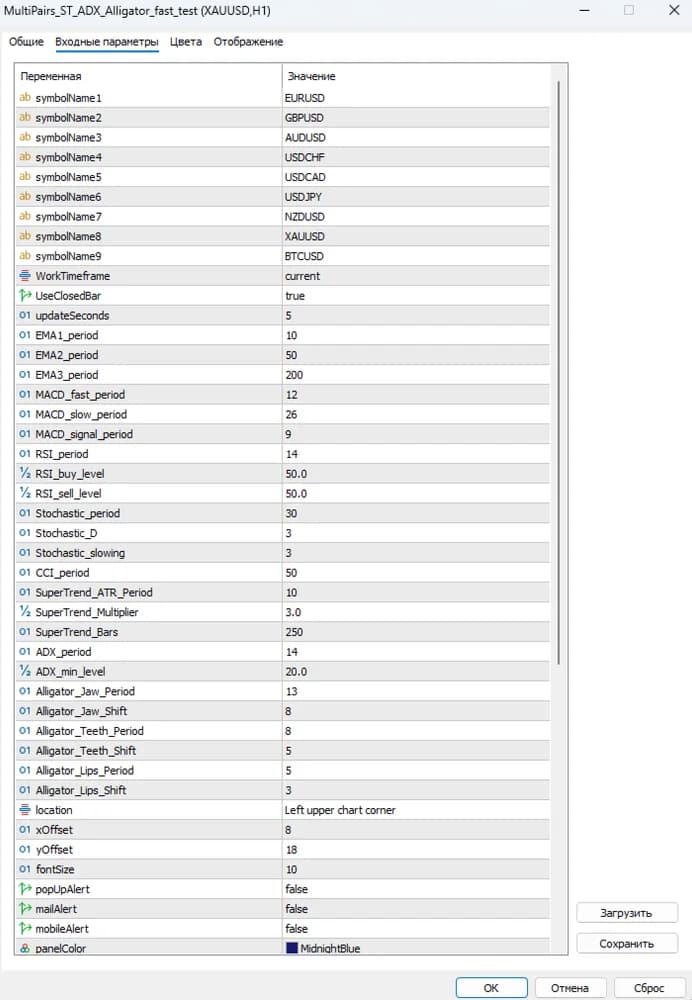Click the integer icon beside Alligator_Lips_Shift
The height and width of the screenshot is (1000, 692).
(25, 790)
